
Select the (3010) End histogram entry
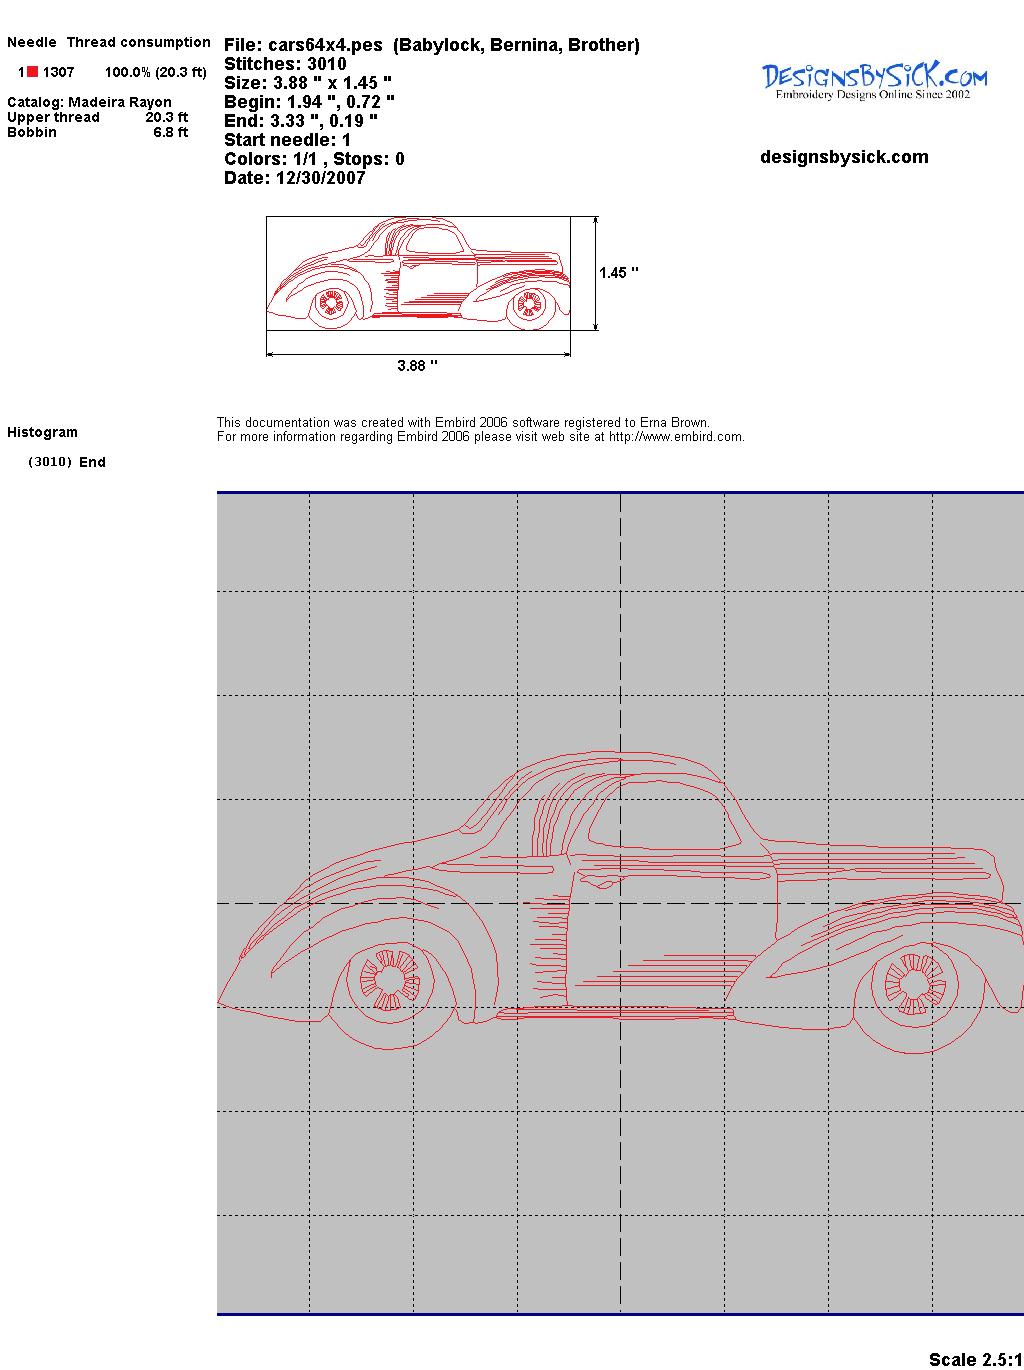click(x=67, y=462)
